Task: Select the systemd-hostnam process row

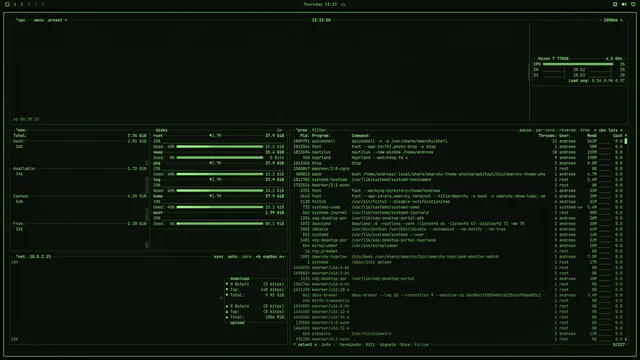Action: [458, 180]
